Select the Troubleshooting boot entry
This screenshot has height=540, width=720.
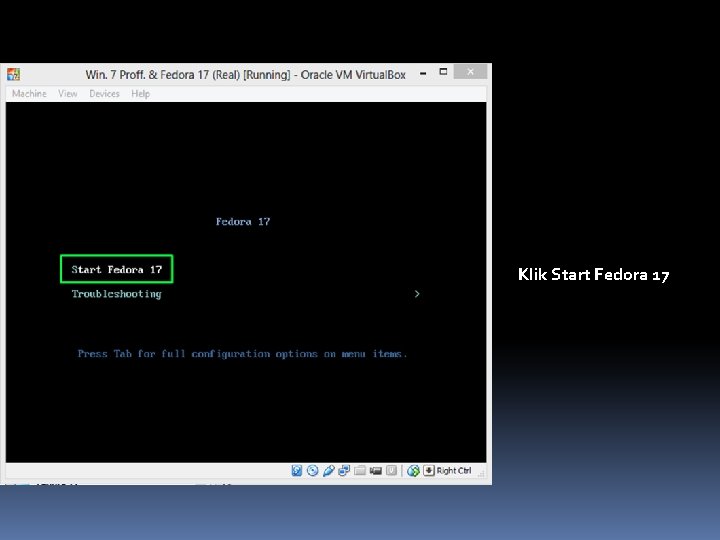coord(117,294)
